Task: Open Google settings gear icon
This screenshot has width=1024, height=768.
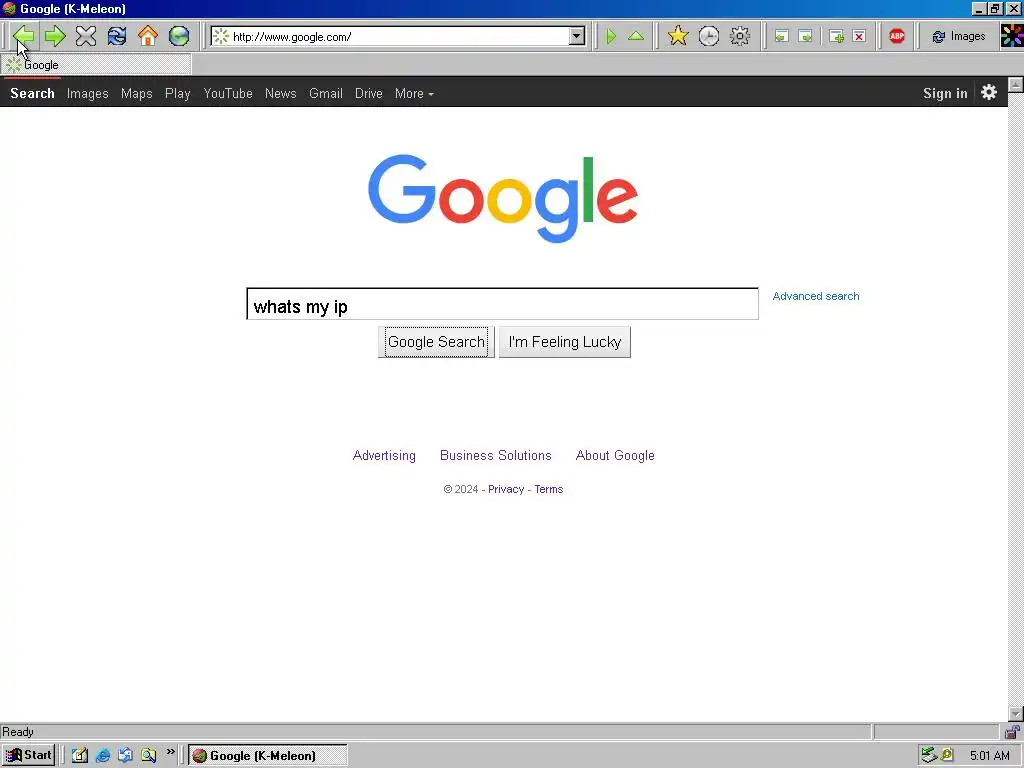Action: (989, 93)
